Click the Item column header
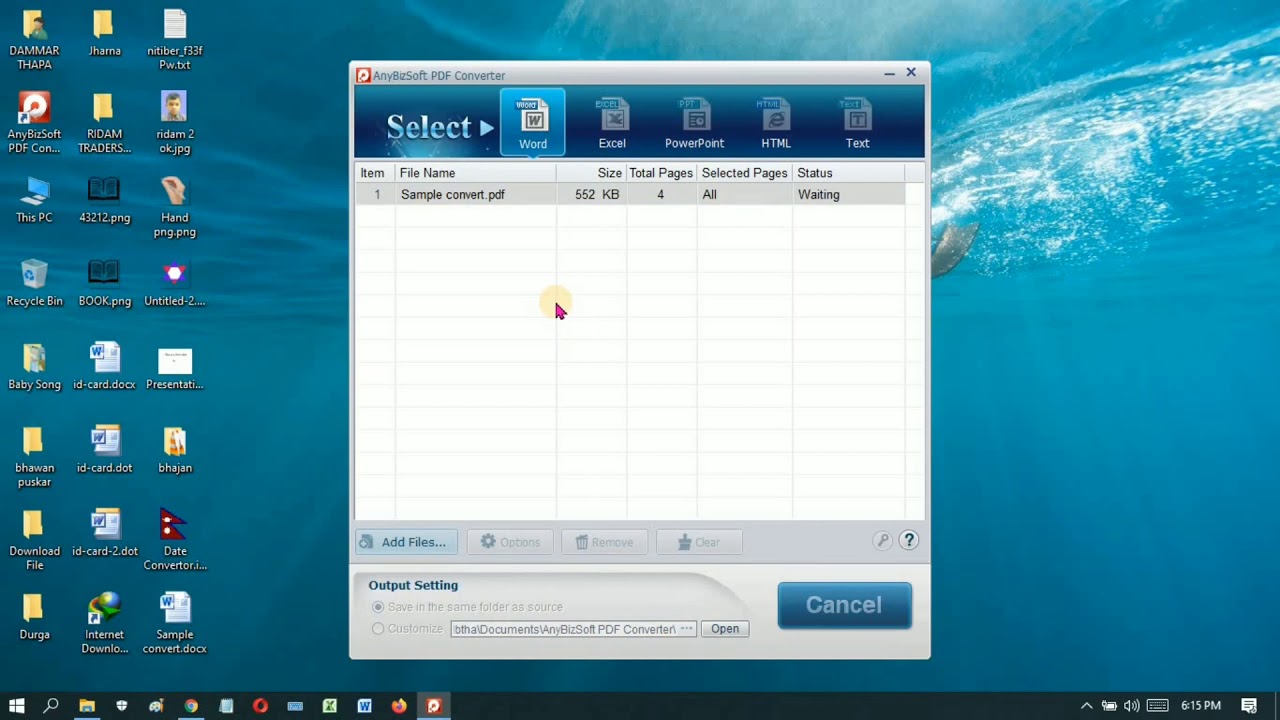Viewport: 1280px width, 720px height. coord(374,173)
